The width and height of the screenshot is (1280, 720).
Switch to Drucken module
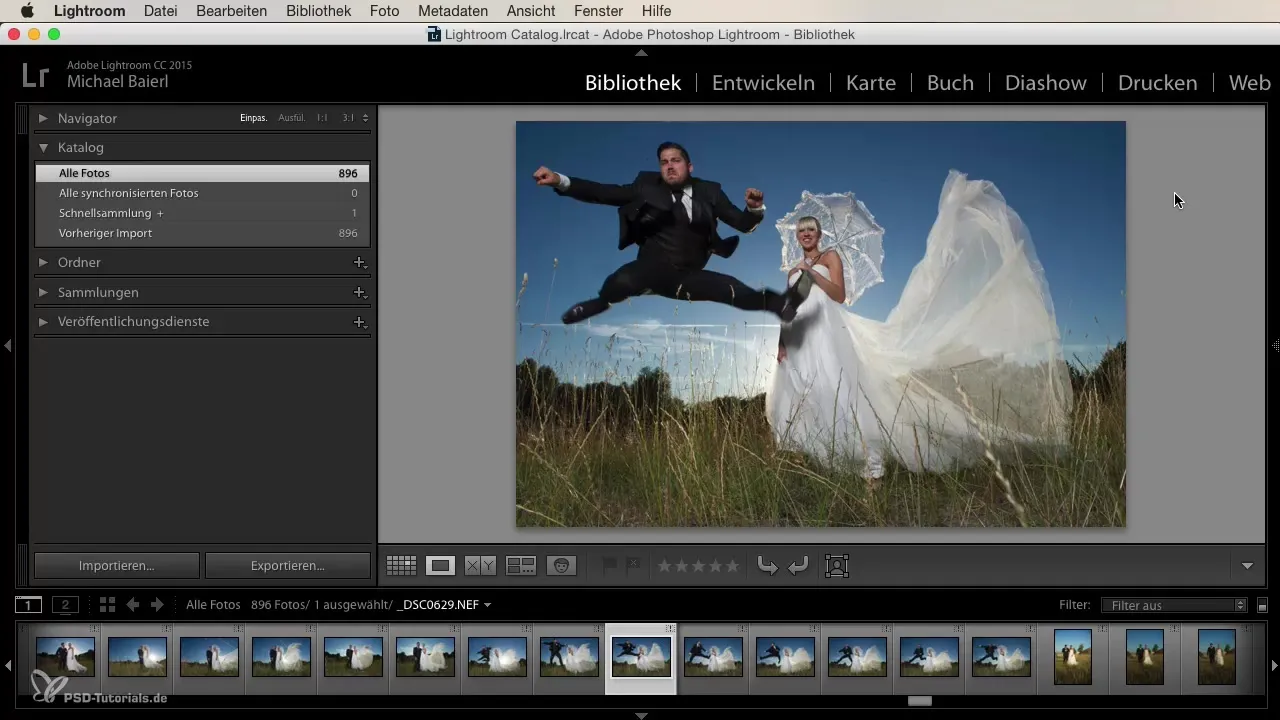click(x=1158, y=83)
